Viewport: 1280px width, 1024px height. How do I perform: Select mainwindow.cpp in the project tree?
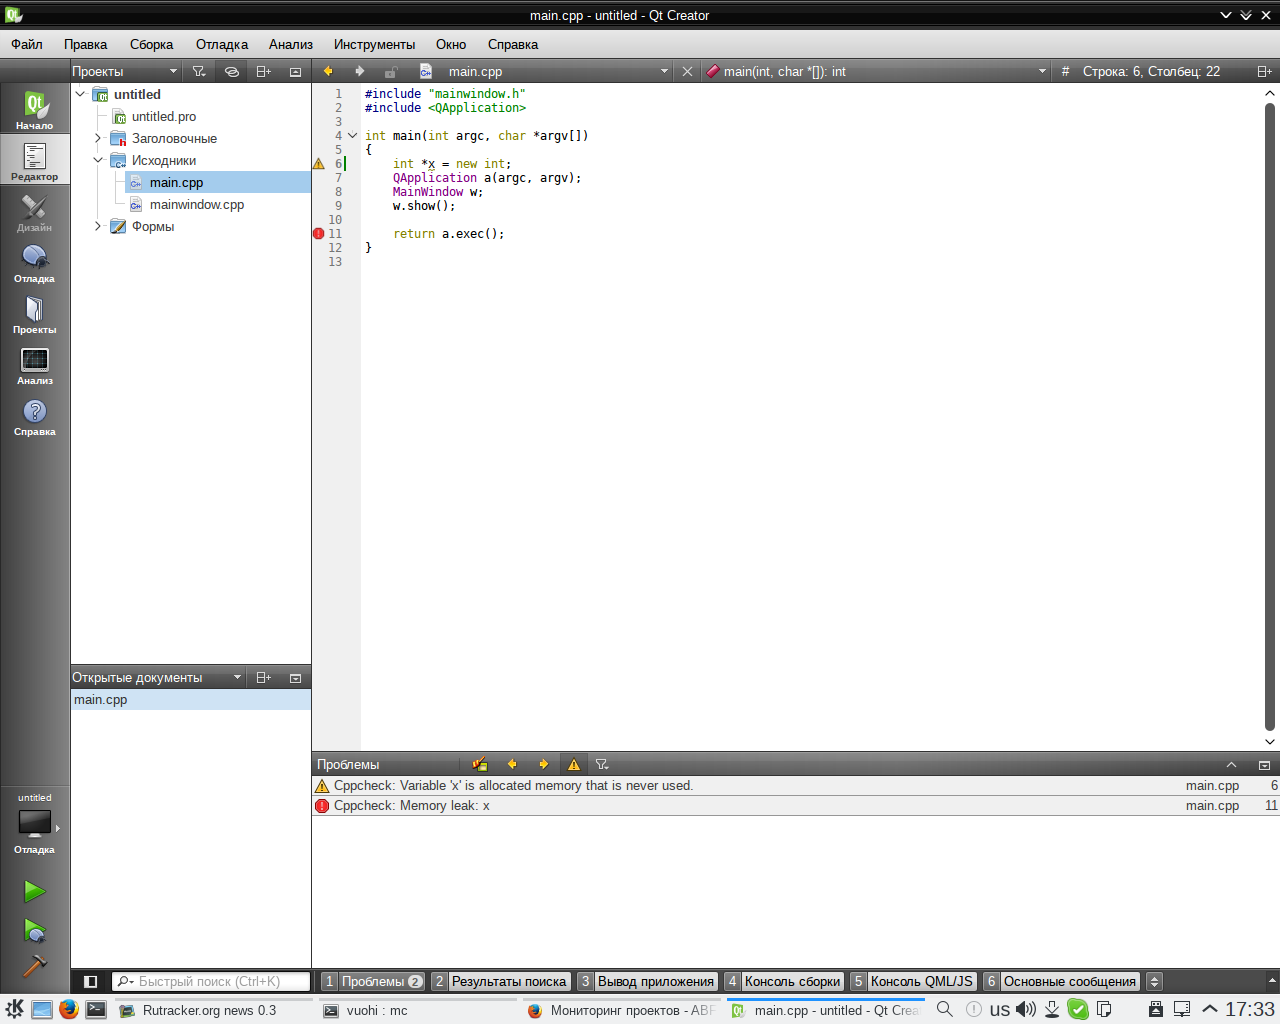[196, 204]
